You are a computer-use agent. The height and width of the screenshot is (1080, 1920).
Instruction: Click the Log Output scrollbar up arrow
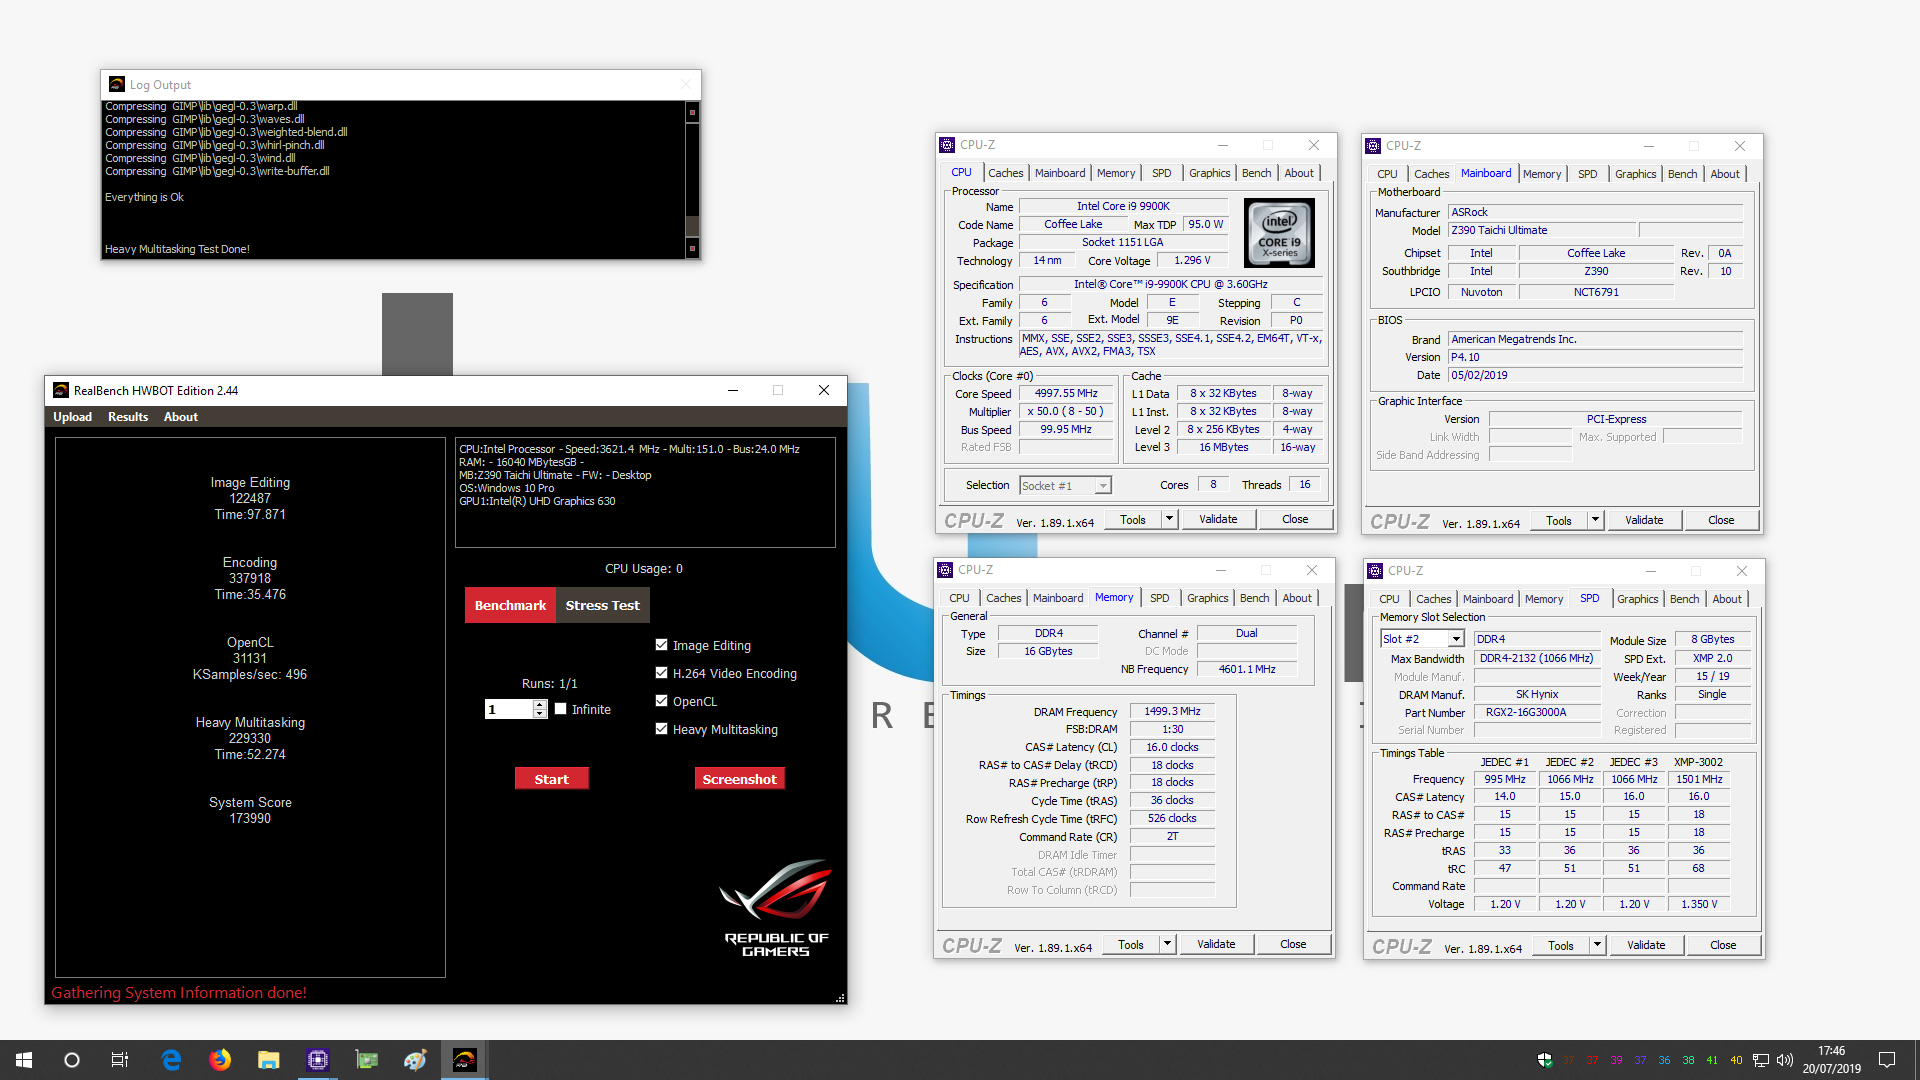[692, 112]
